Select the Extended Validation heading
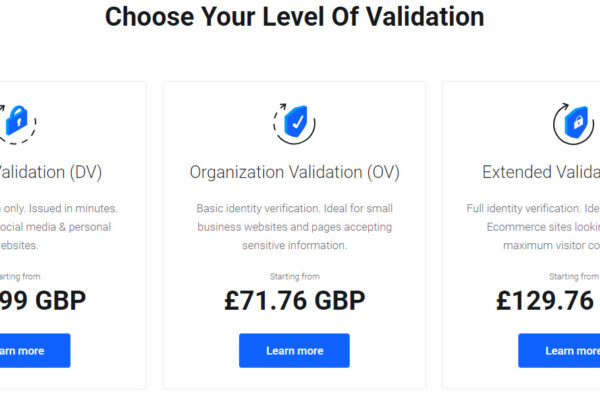This screenshot has width=600, height=400. pos(541,172)
